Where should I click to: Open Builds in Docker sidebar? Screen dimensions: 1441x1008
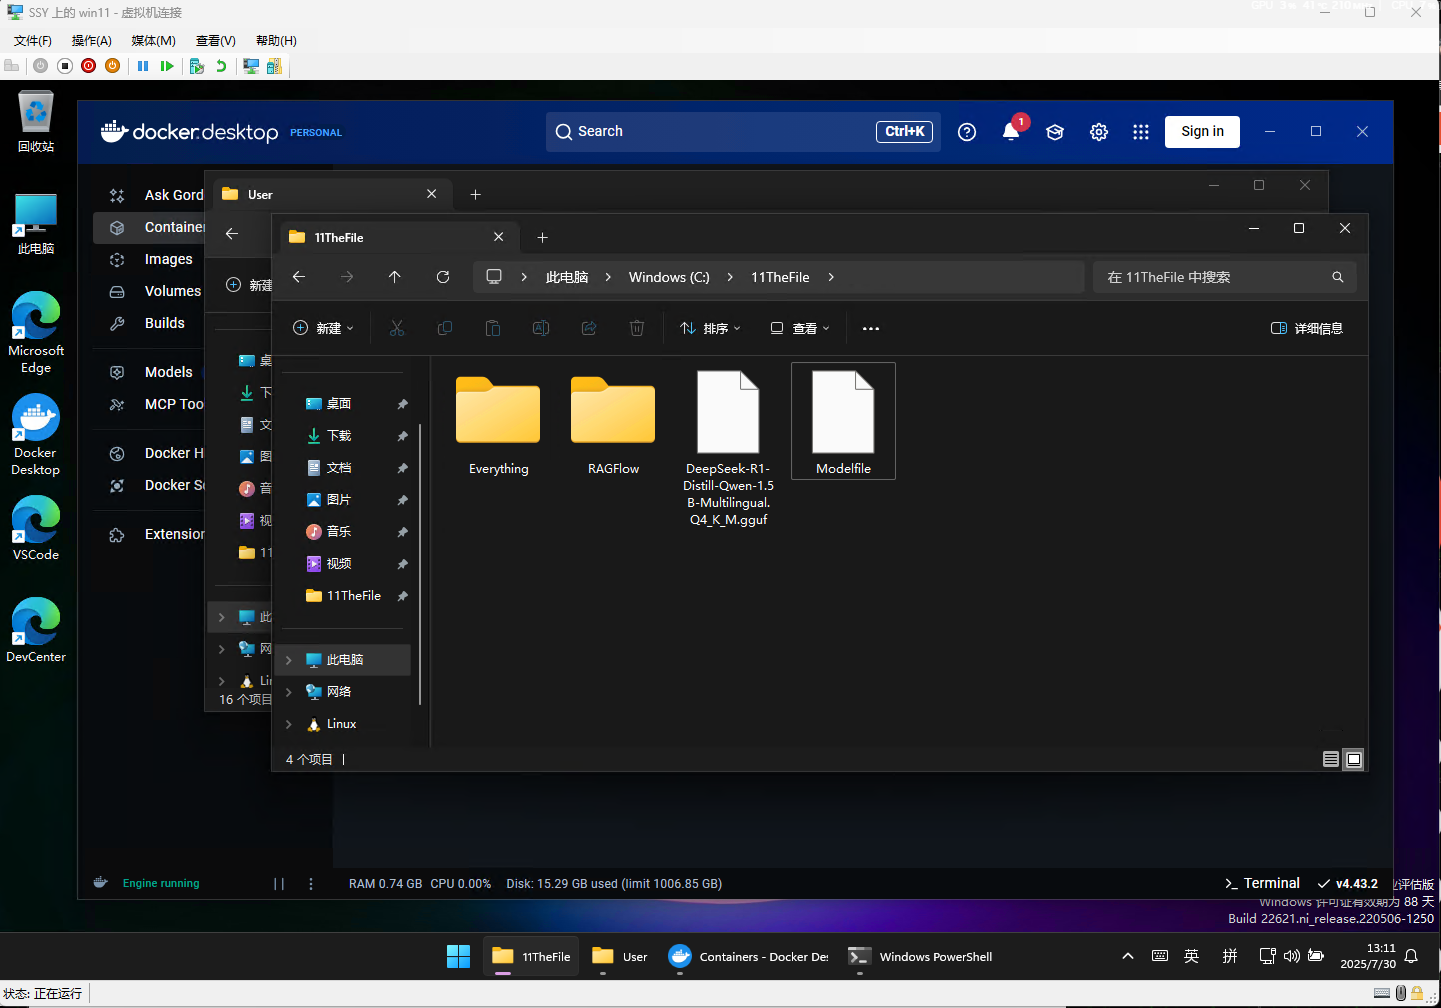pyautogui.click(x=164, y=323)
